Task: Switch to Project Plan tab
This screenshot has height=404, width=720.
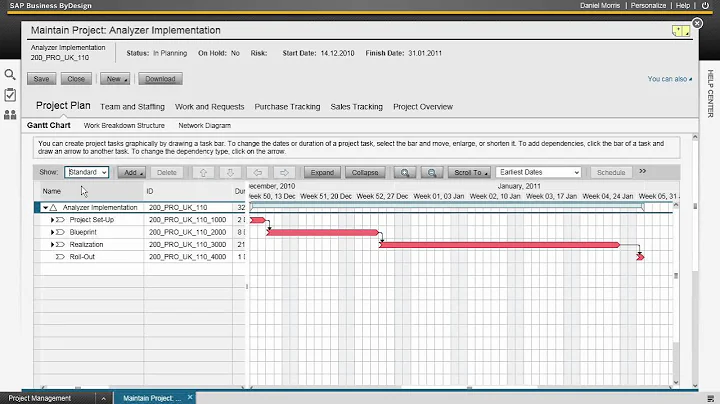Action: [x=63, y=106]
